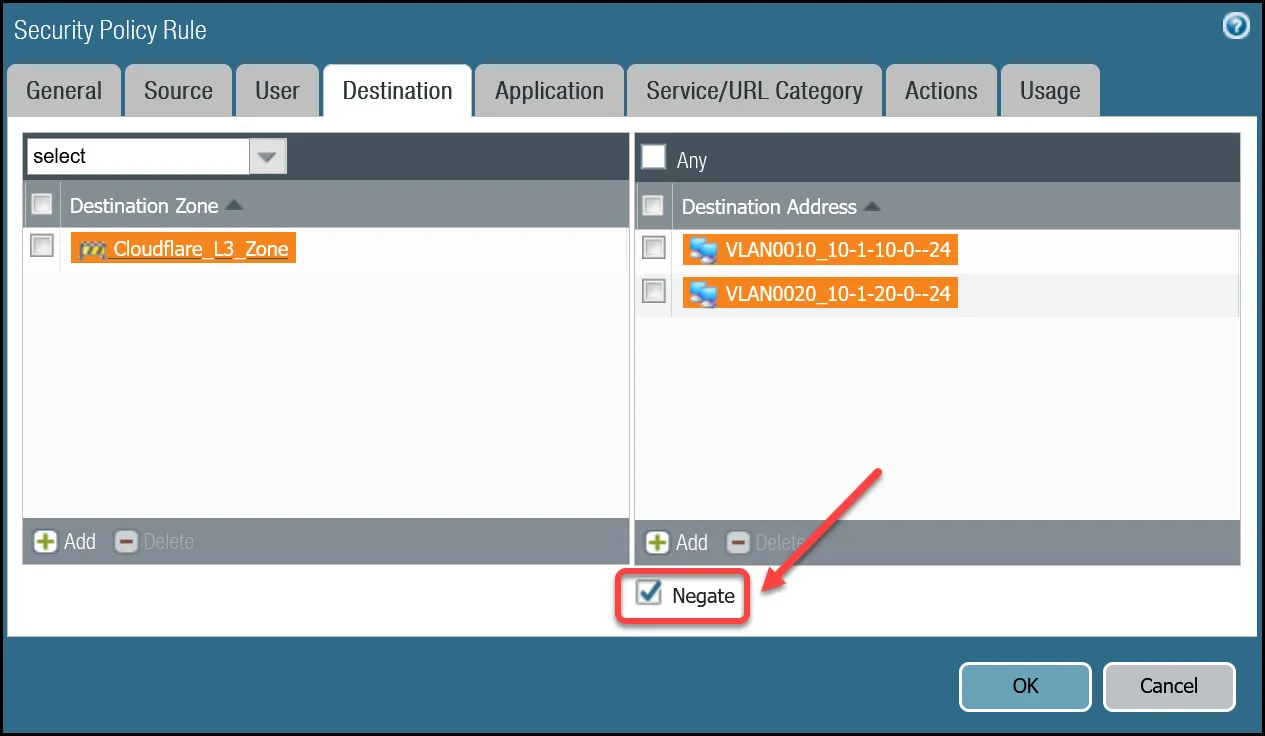This screenshot has height=736, width=1265.
Task: Select the checkbox next to Cloudflare_L3_Zone
Action: tap(41, 245)
